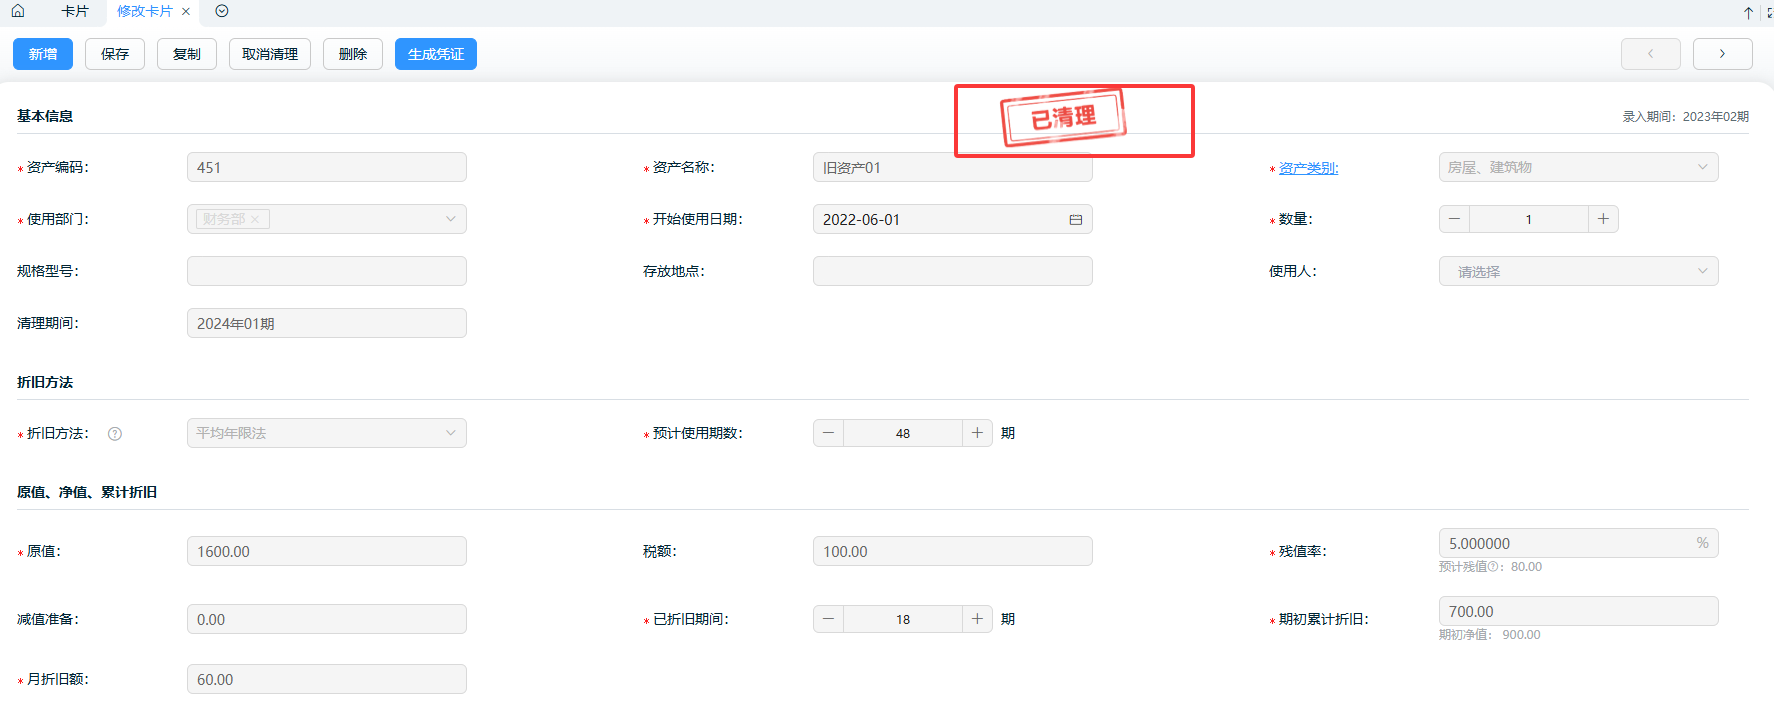Click the 生成凭证 button
Viewport: 1774px width, 711px height.
point(436,54)
